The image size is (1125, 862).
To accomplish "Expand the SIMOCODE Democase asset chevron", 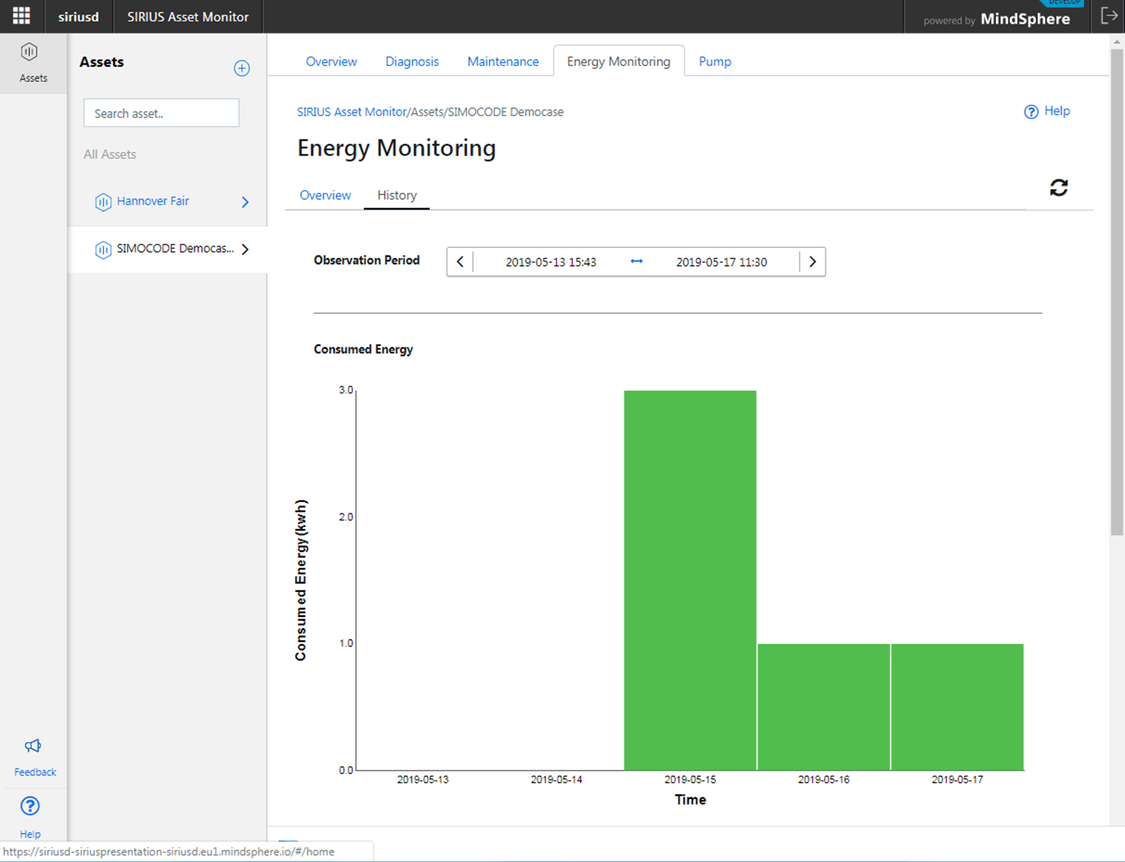I will [245, 249].
